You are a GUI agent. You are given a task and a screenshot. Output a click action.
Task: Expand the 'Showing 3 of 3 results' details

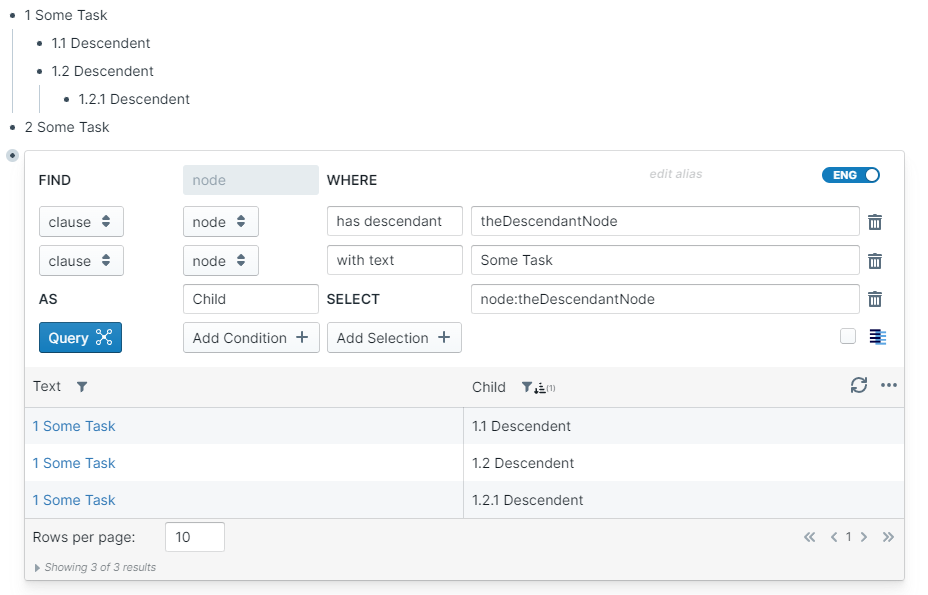click(x=38, y=567)
